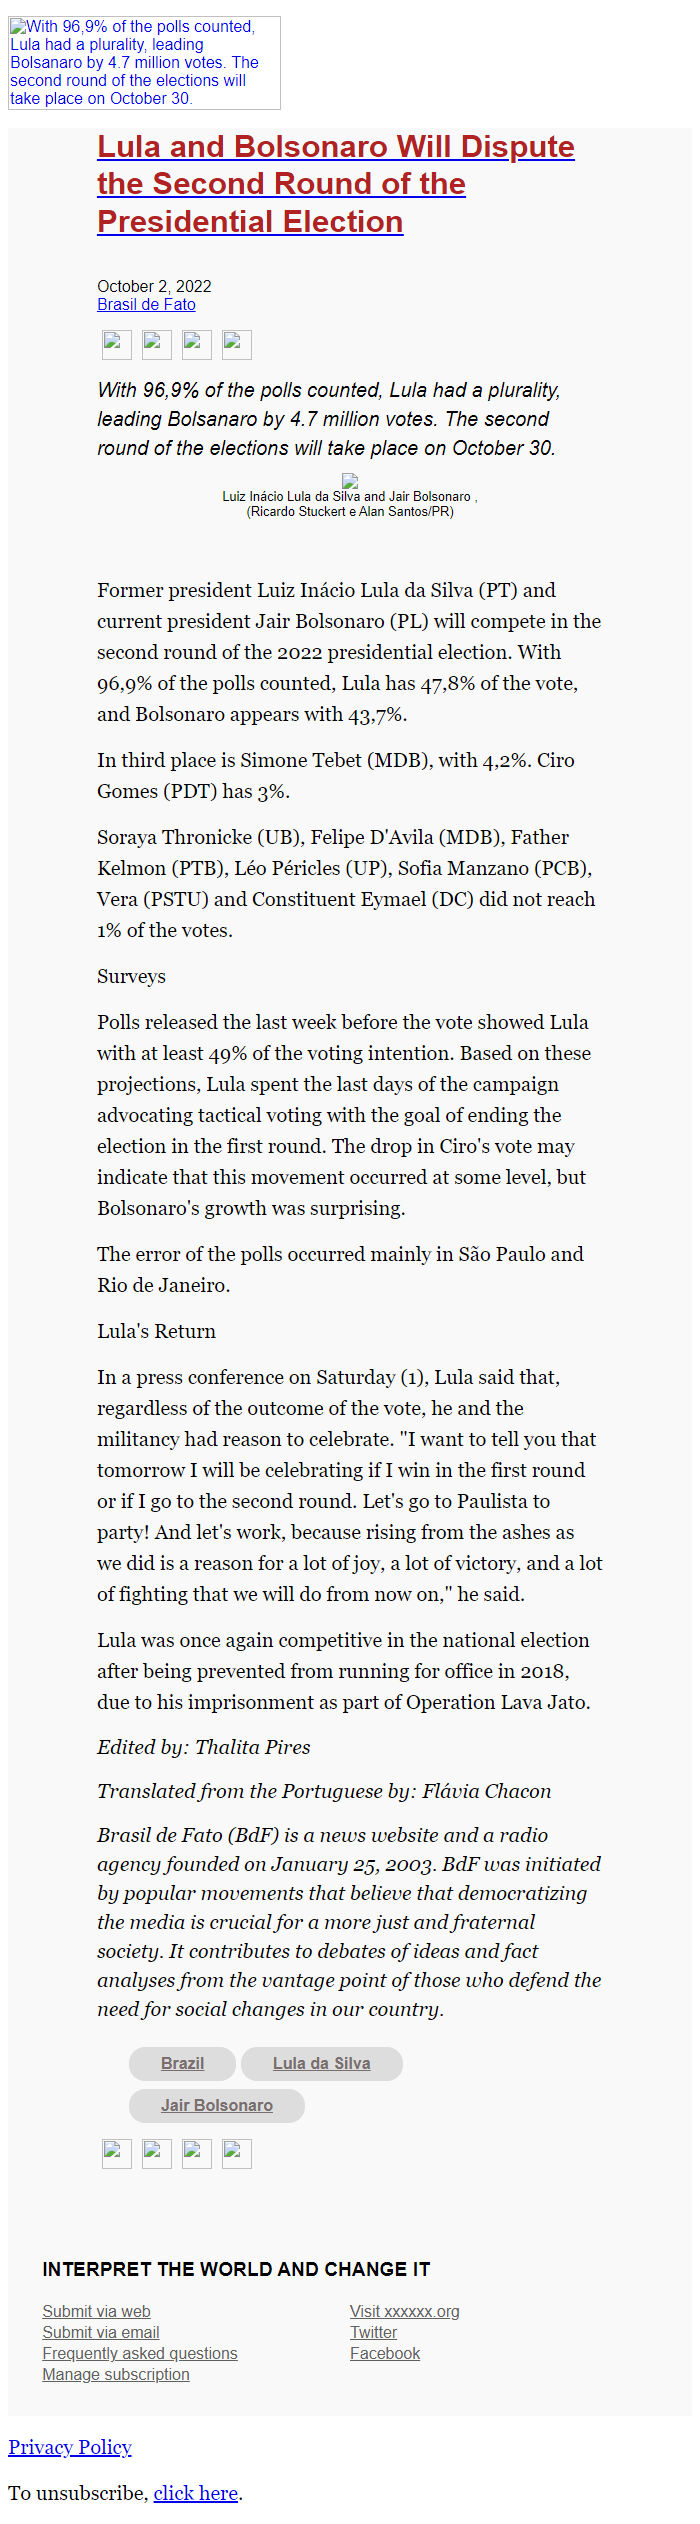
Task: Click the fourth share icon under the byline
Action: pos(237,344)
